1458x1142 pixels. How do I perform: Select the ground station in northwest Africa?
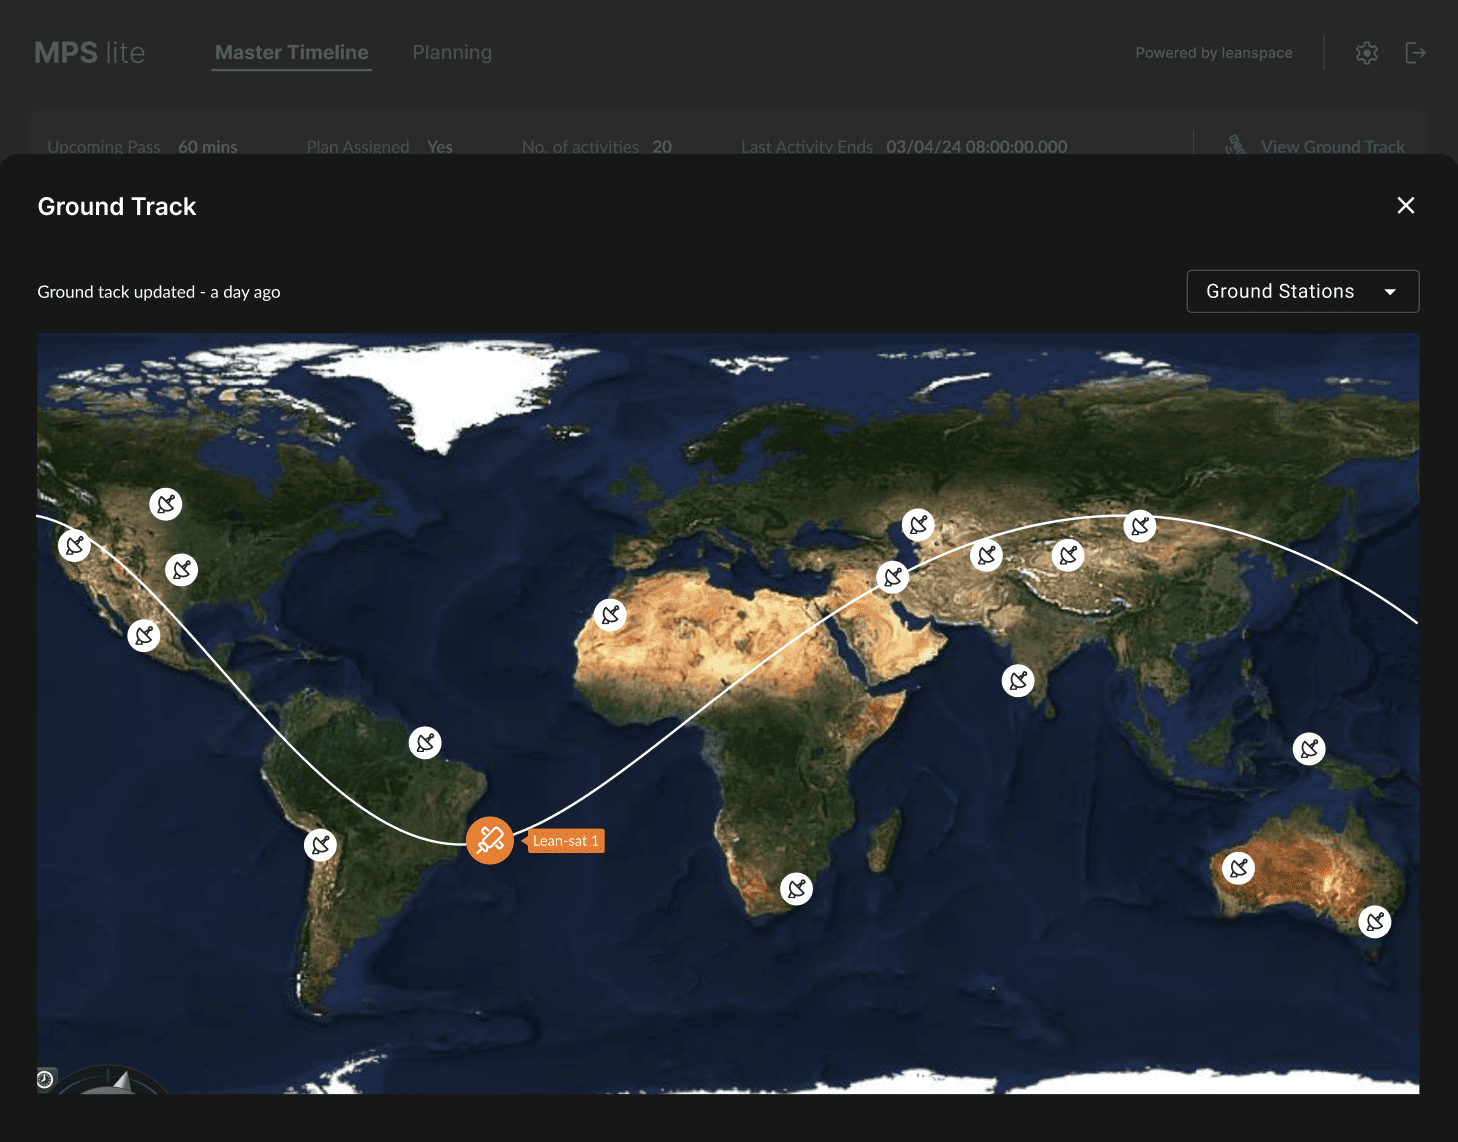click(x=610, y=615)
